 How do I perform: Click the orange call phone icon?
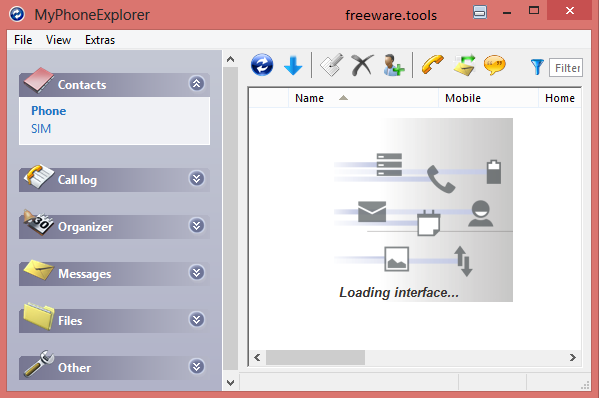[433, 65]
